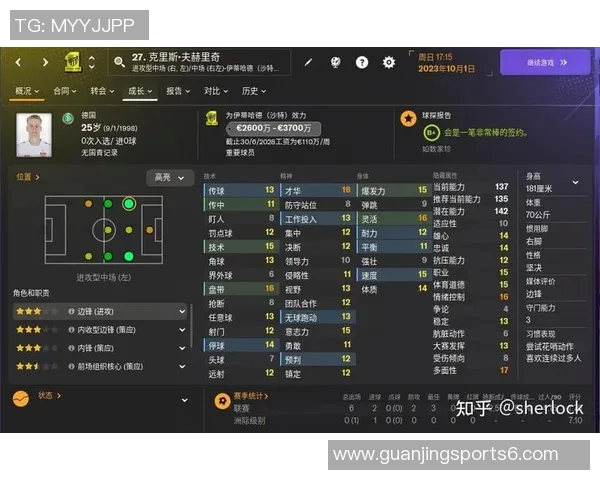Click the €2600万 - €3700万 value pill
Image resolution: width=600 pixels, height=480 pixels.
click(x=273, y=128)
